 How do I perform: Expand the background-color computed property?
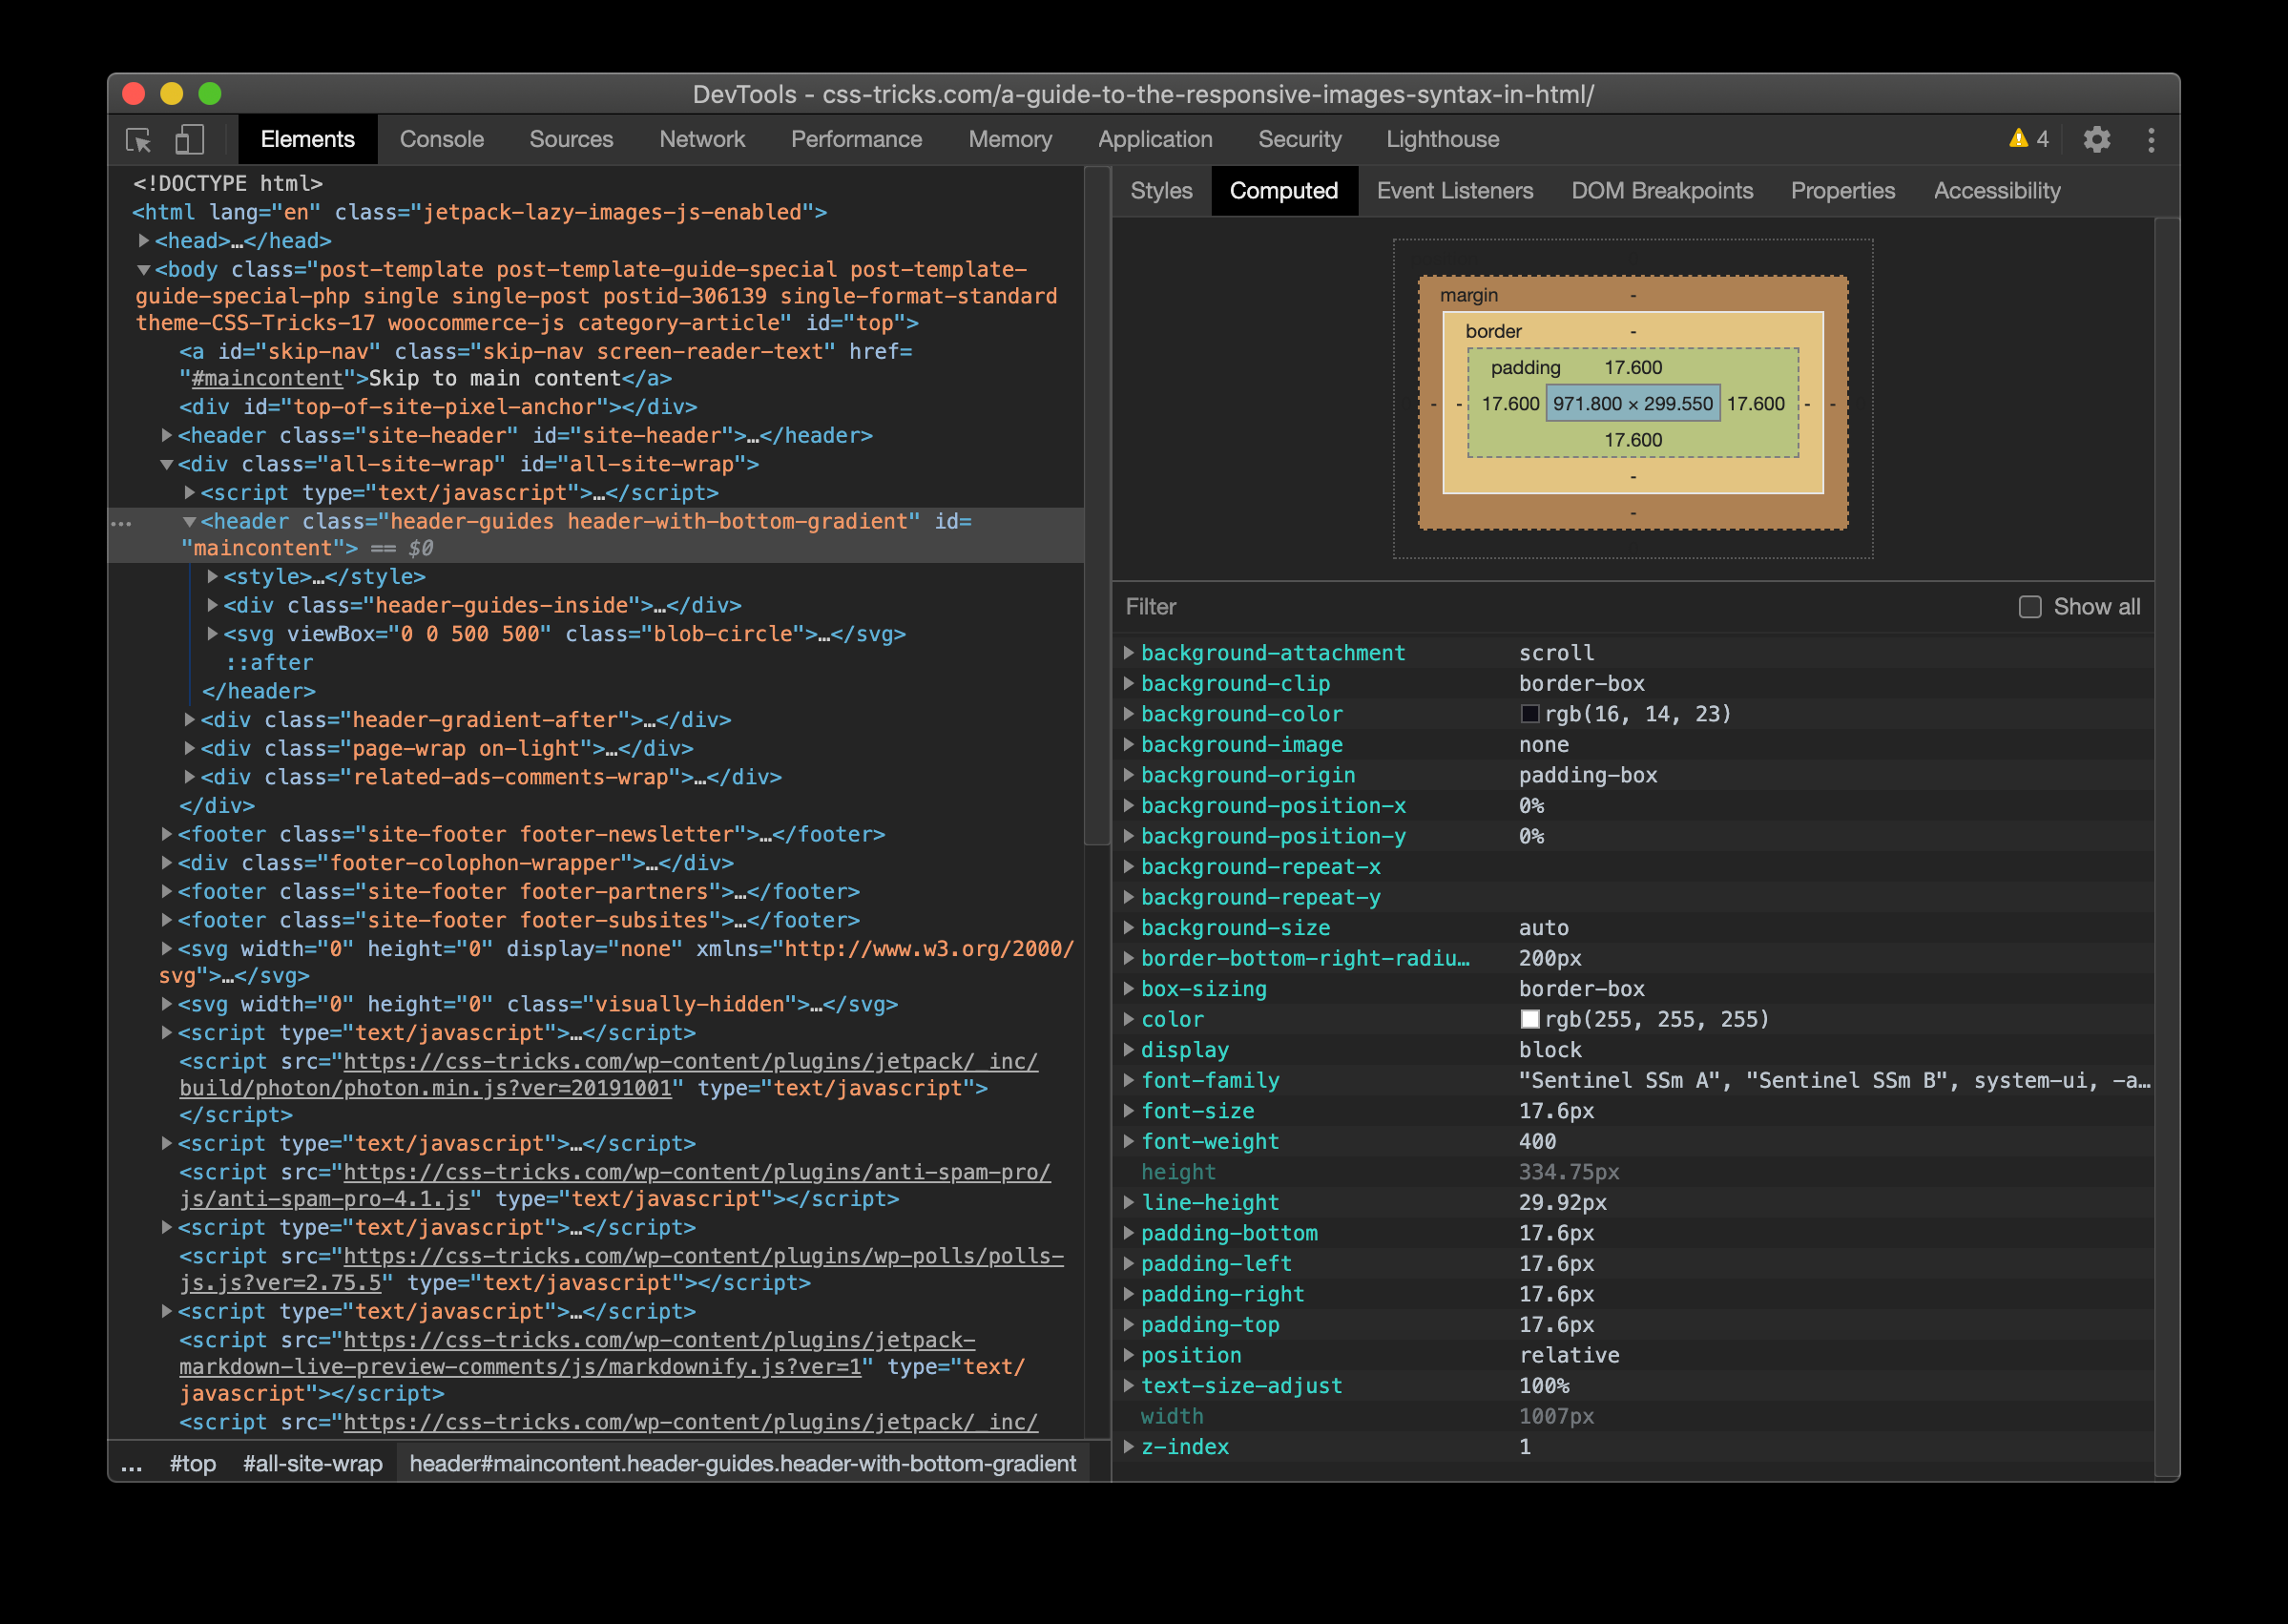1128,714
